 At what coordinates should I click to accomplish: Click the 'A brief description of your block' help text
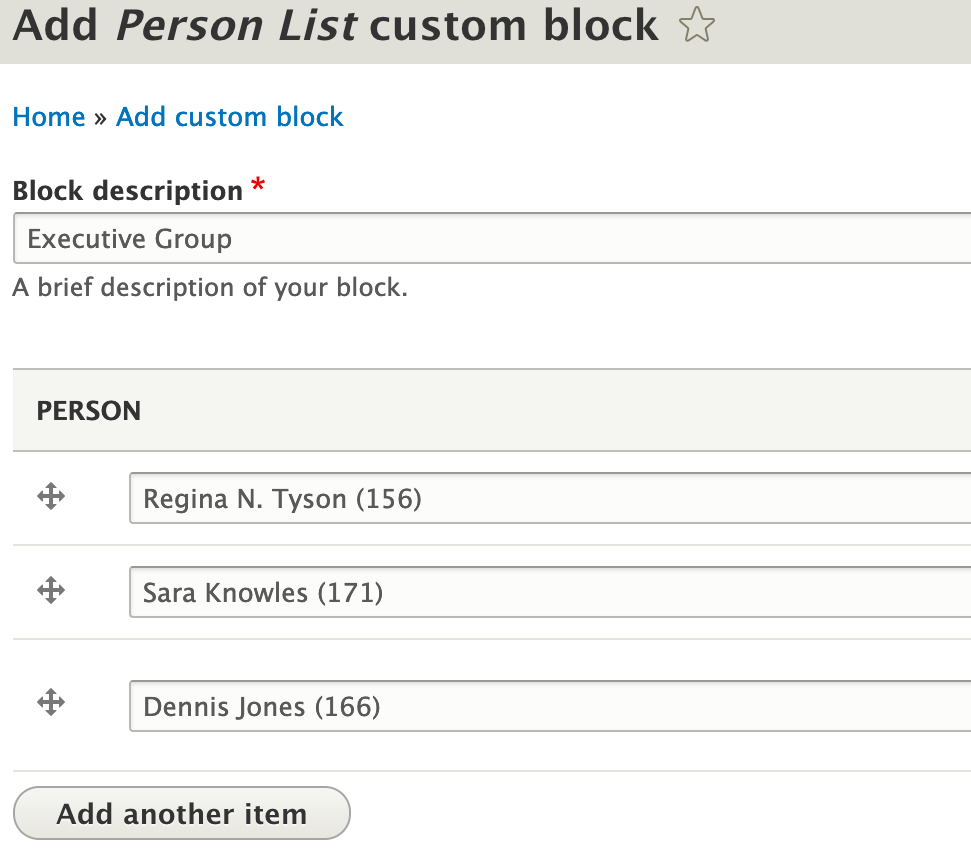coord(210,288)
